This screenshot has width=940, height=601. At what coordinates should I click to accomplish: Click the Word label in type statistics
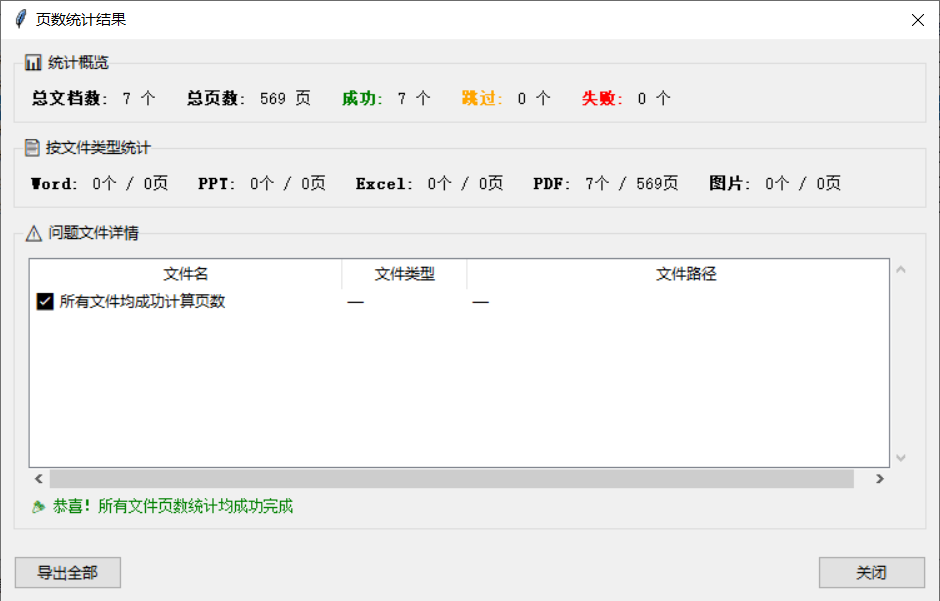(x=54, y=183)
